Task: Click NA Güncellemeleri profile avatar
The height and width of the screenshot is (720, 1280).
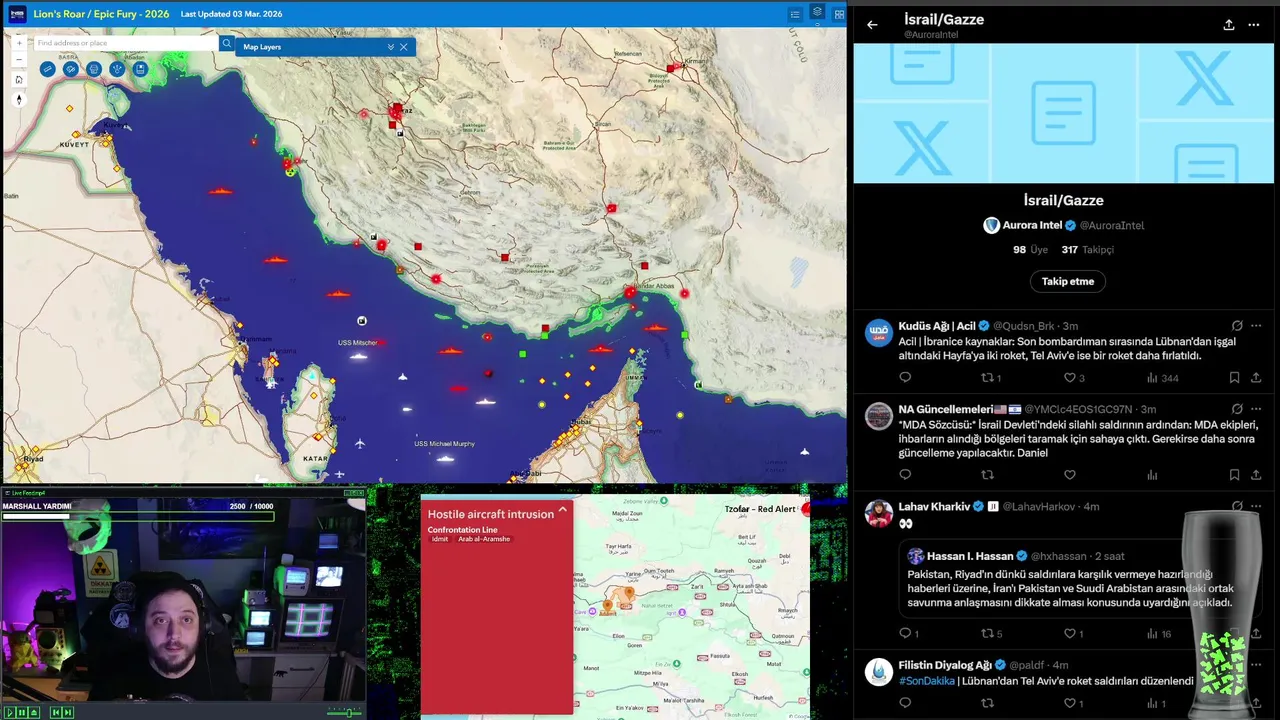Action: click(x=879, y=416)
